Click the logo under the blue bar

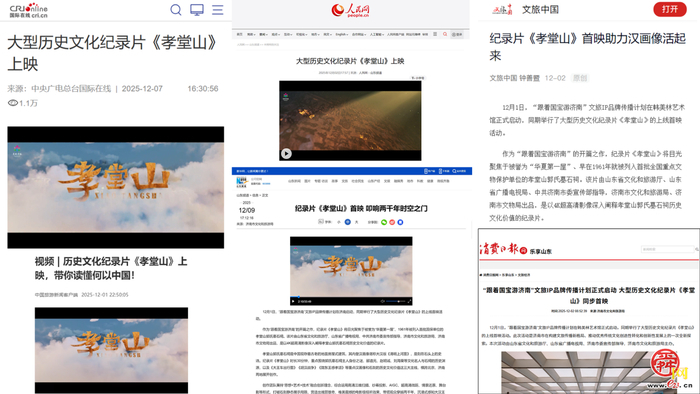[242, 182]
